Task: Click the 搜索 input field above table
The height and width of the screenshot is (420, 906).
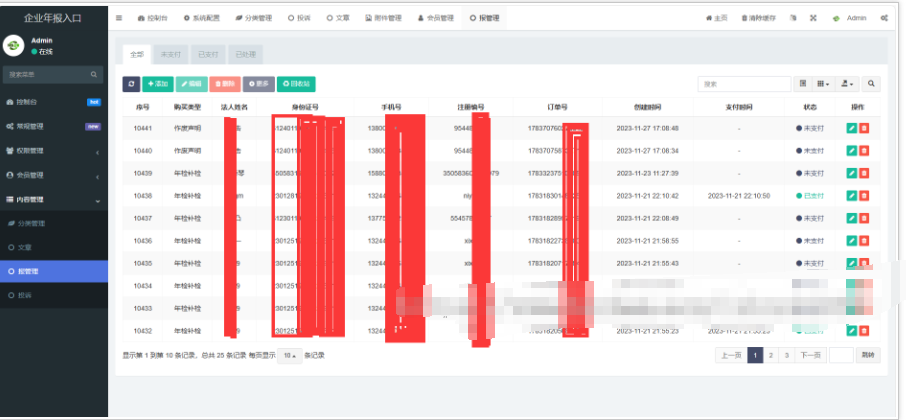Action: [744, 85]
